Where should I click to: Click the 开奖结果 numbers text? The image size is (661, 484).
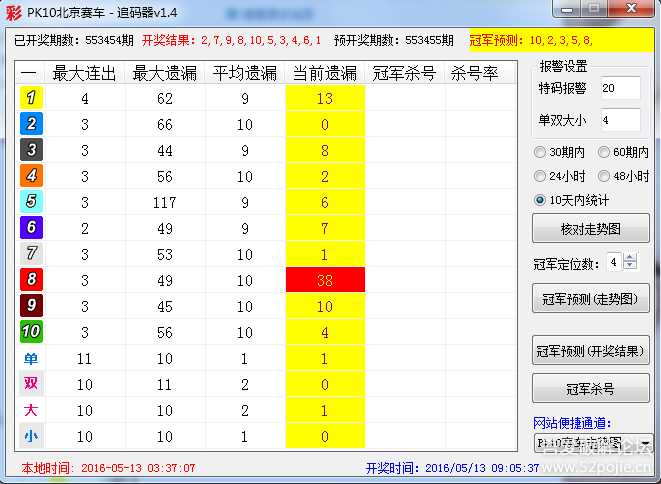click(231, 40)
